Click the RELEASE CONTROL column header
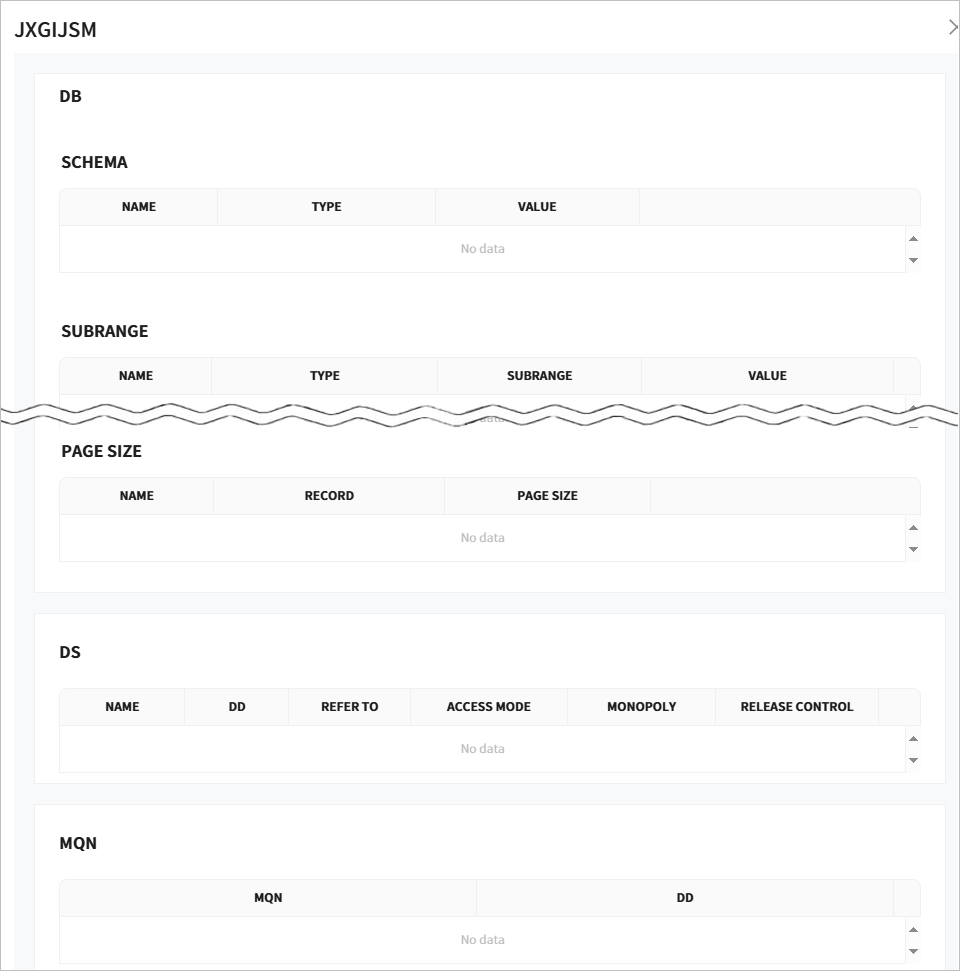Viewport: 960px width, 971px height. [x=797, y=707]
